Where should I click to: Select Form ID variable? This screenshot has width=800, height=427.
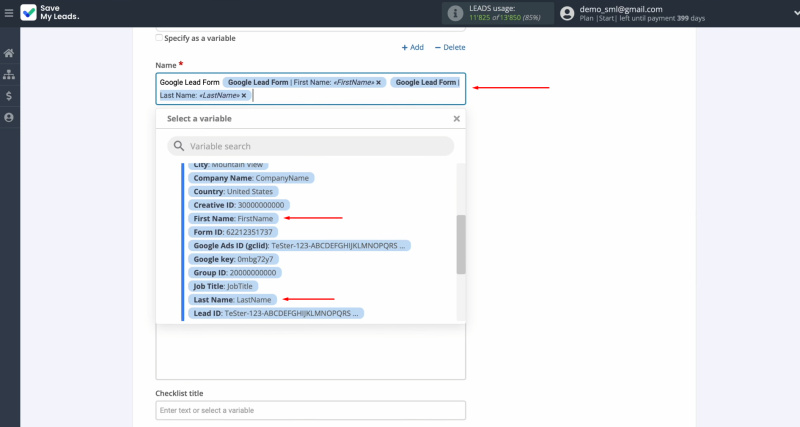point(233,232)
